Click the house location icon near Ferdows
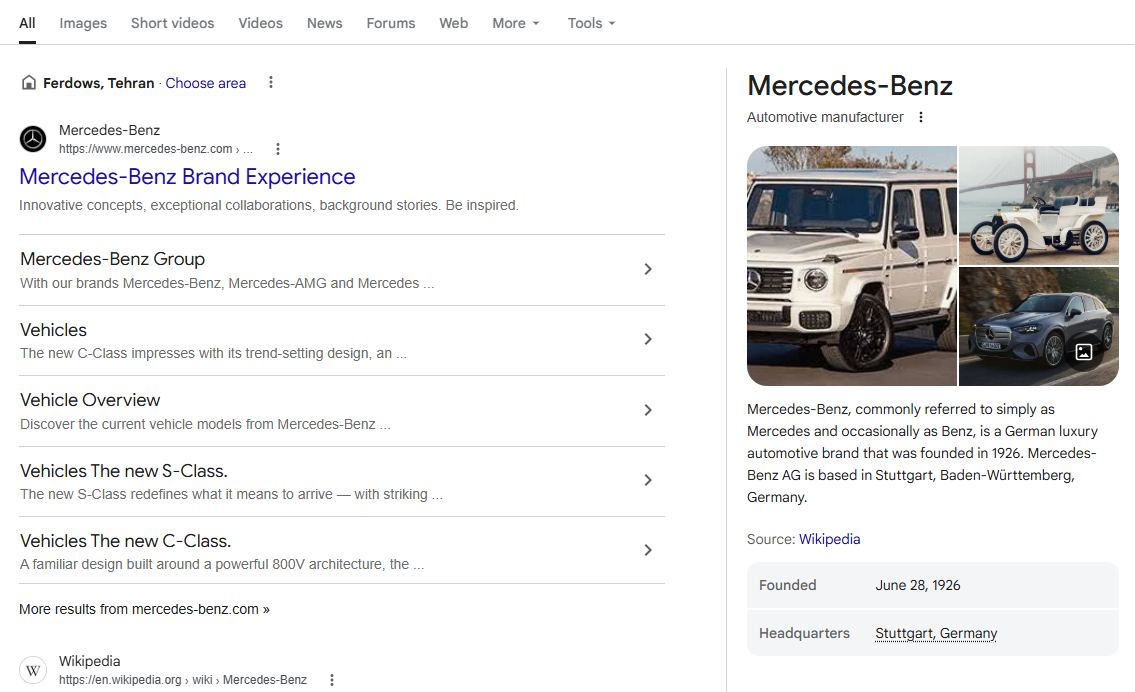1135x692 pixels. [29, 83]
